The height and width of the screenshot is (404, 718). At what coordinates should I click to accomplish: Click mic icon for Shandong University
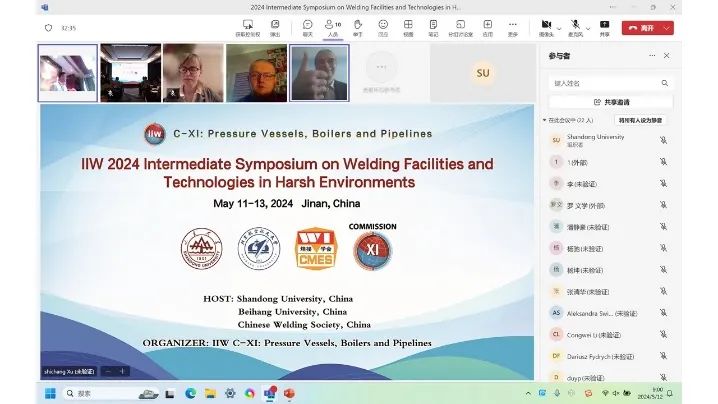click(x=663, y=140)
